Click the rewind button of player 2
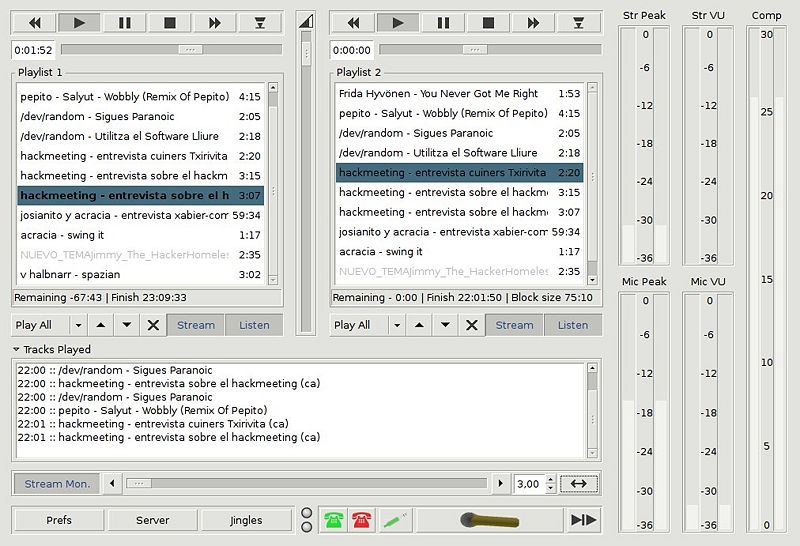Screen dimensions: 800x546 click(x=353, y=23)
